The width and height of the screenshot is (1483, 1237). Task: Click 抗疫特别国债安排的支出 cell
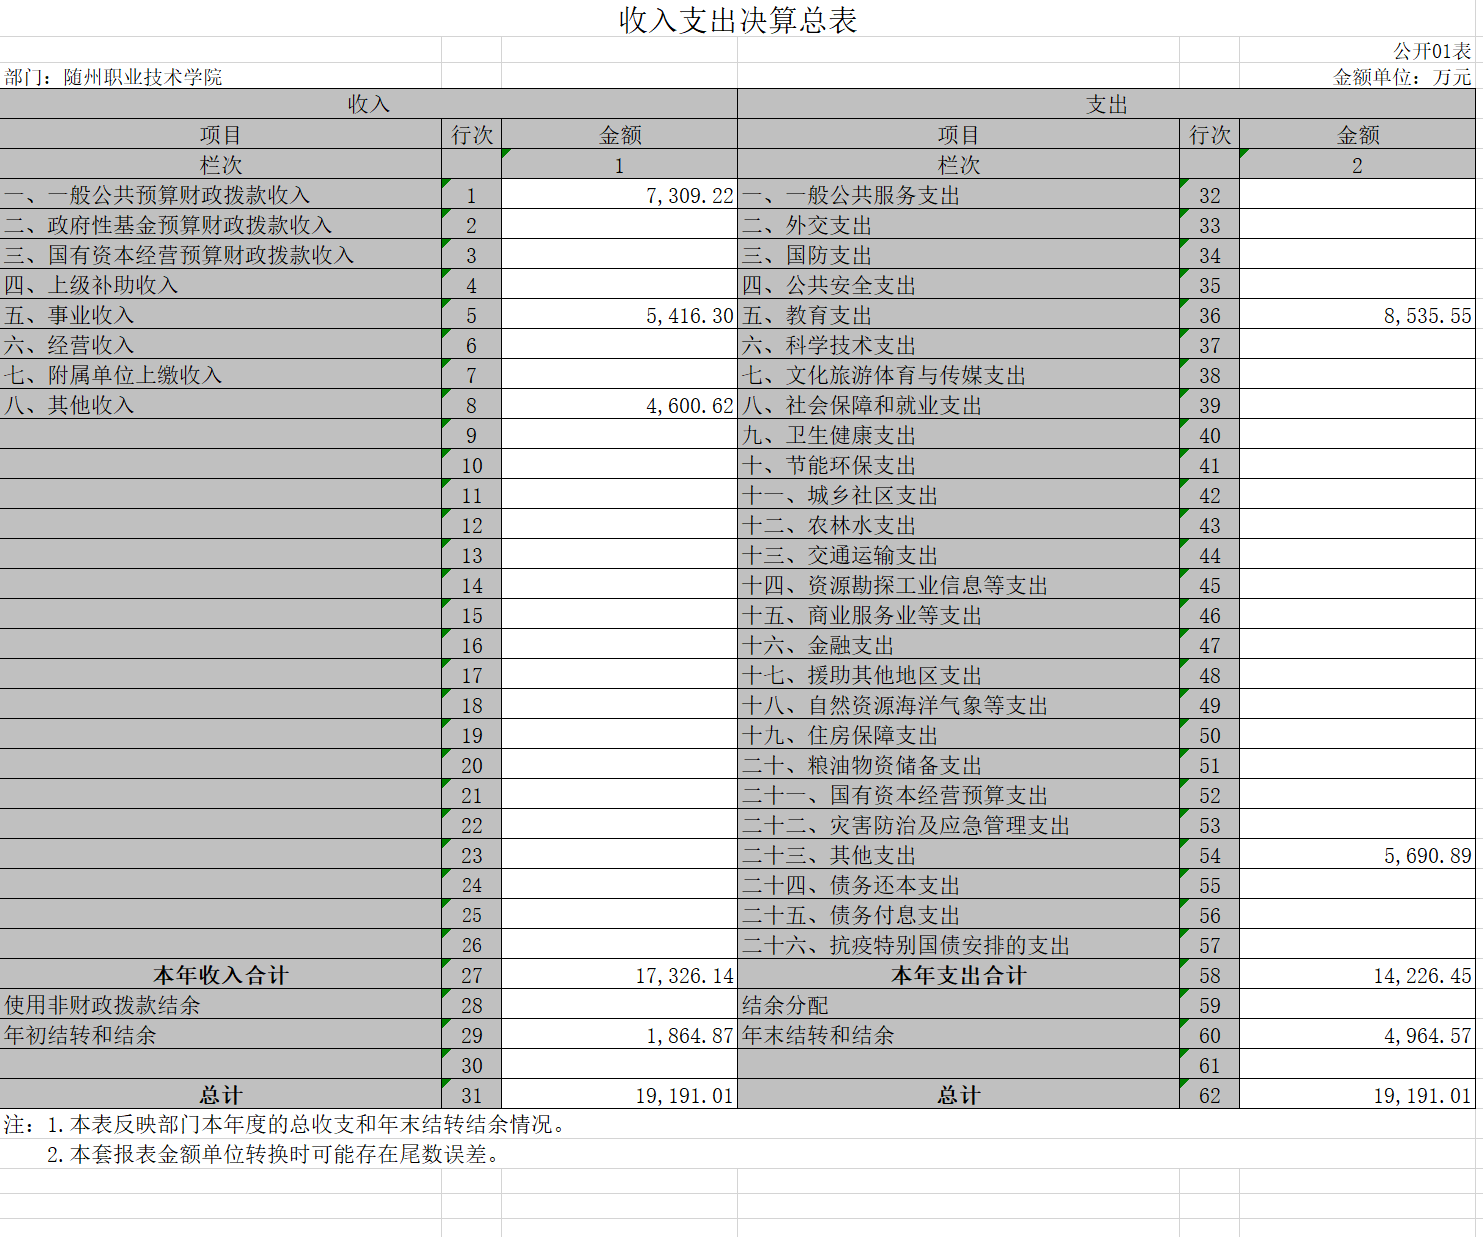[x=959, y=945]
